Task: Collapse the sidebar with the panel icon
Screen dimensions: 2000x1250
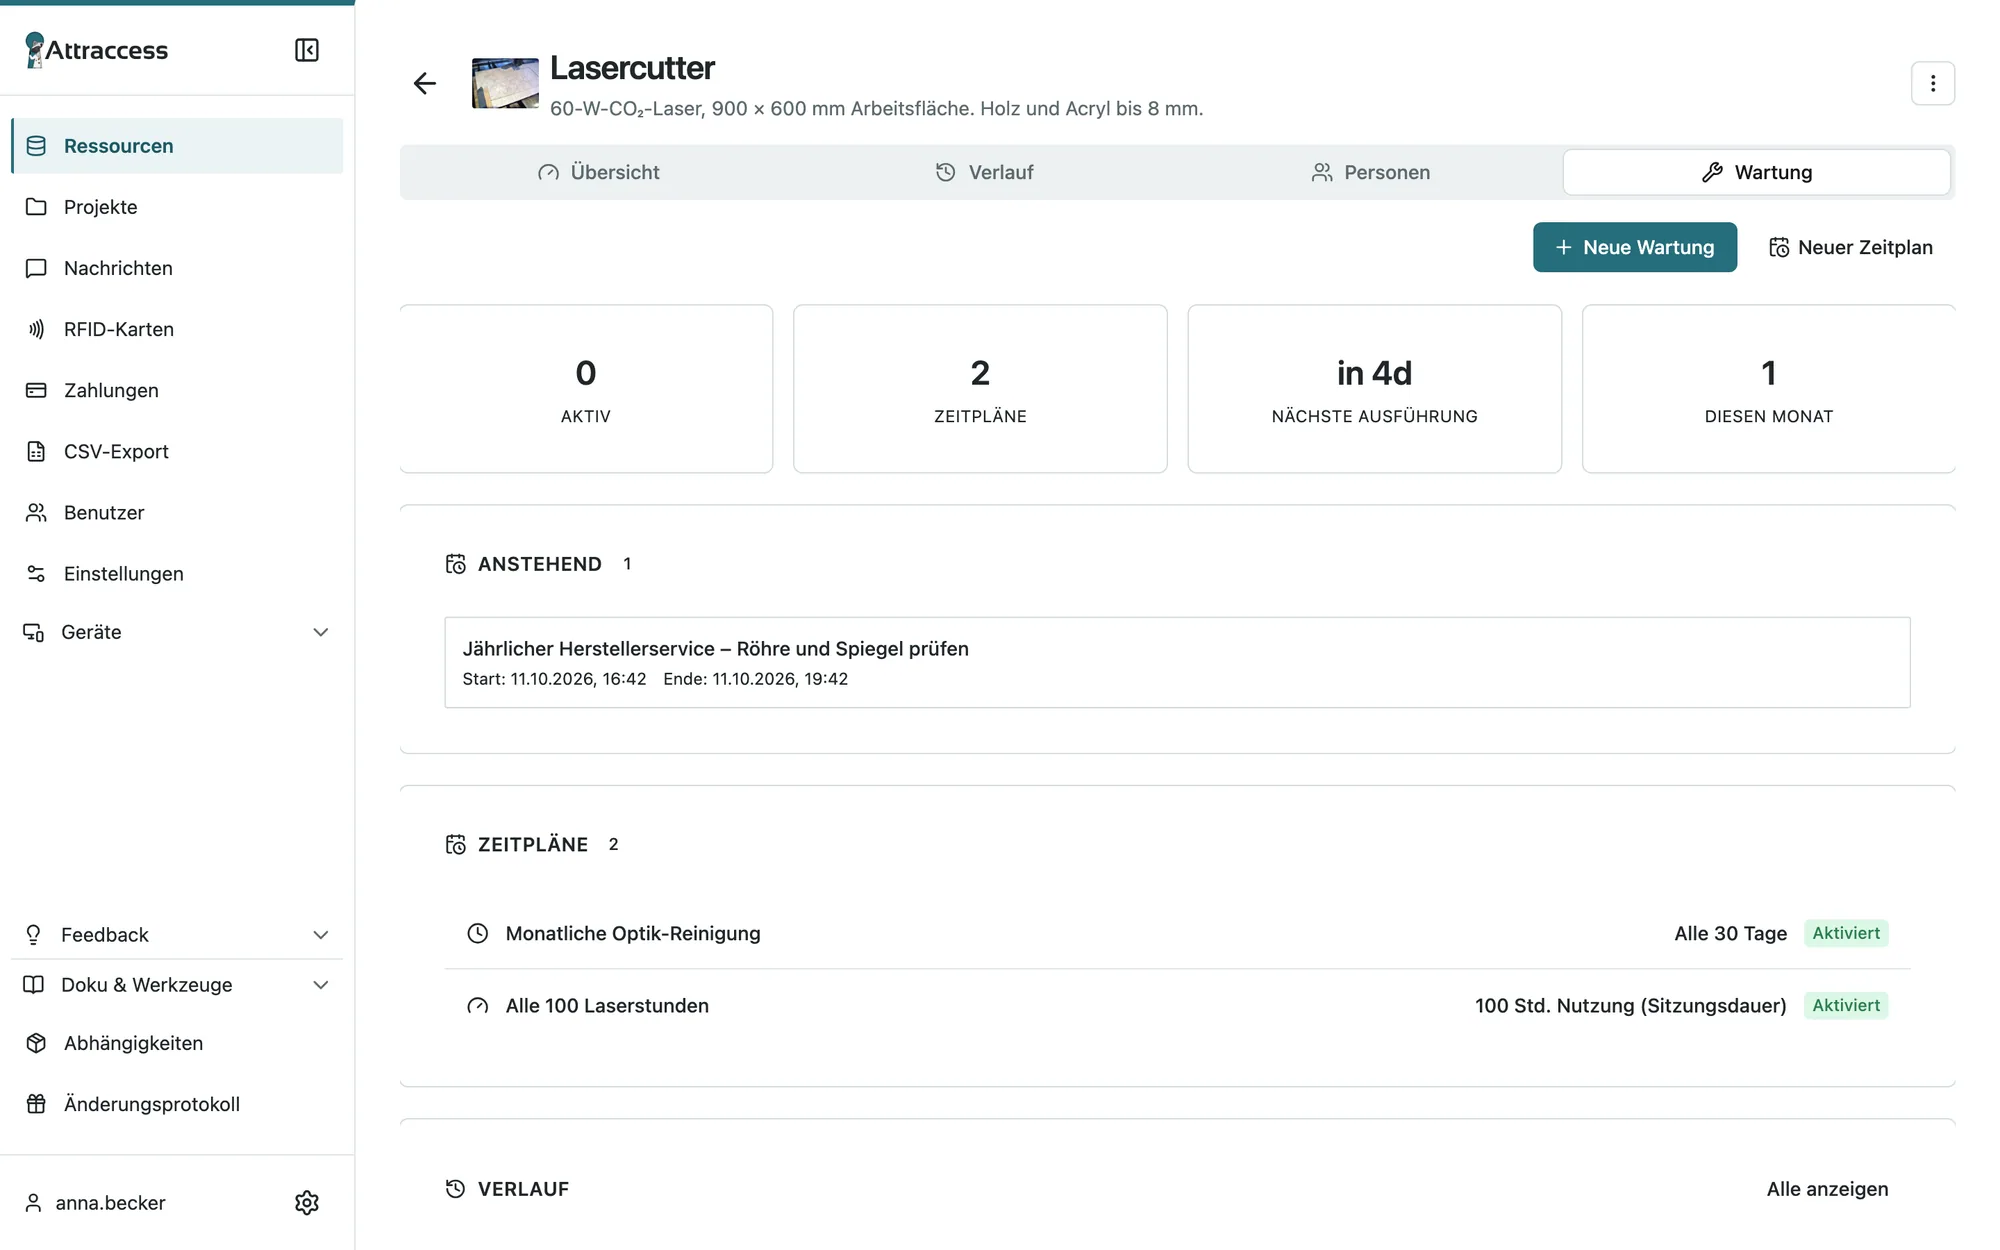Action: (x=307, y=50)
